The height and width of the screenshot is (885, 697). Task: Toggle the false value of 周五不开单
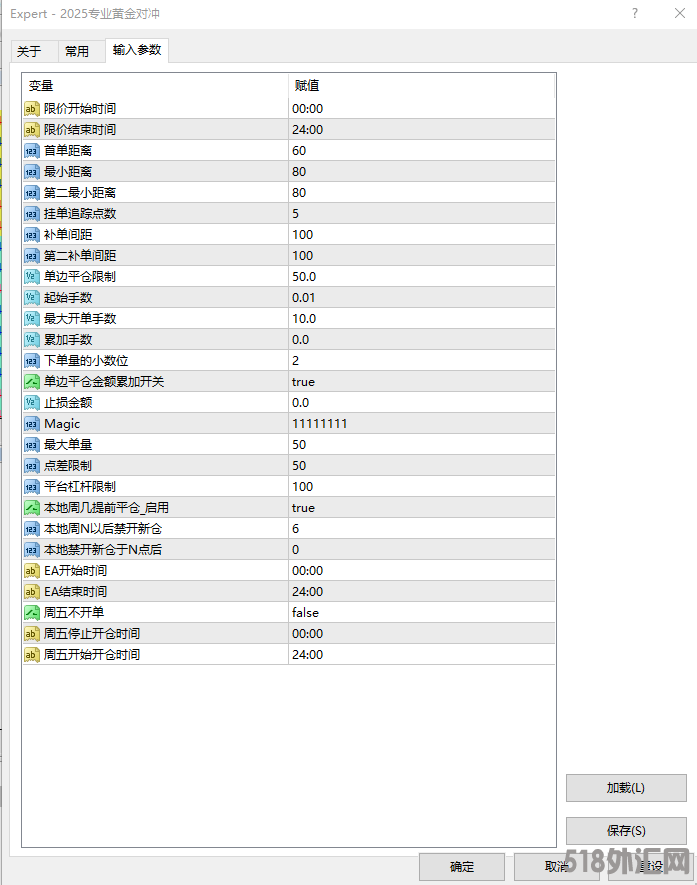[x=305, y=612]
